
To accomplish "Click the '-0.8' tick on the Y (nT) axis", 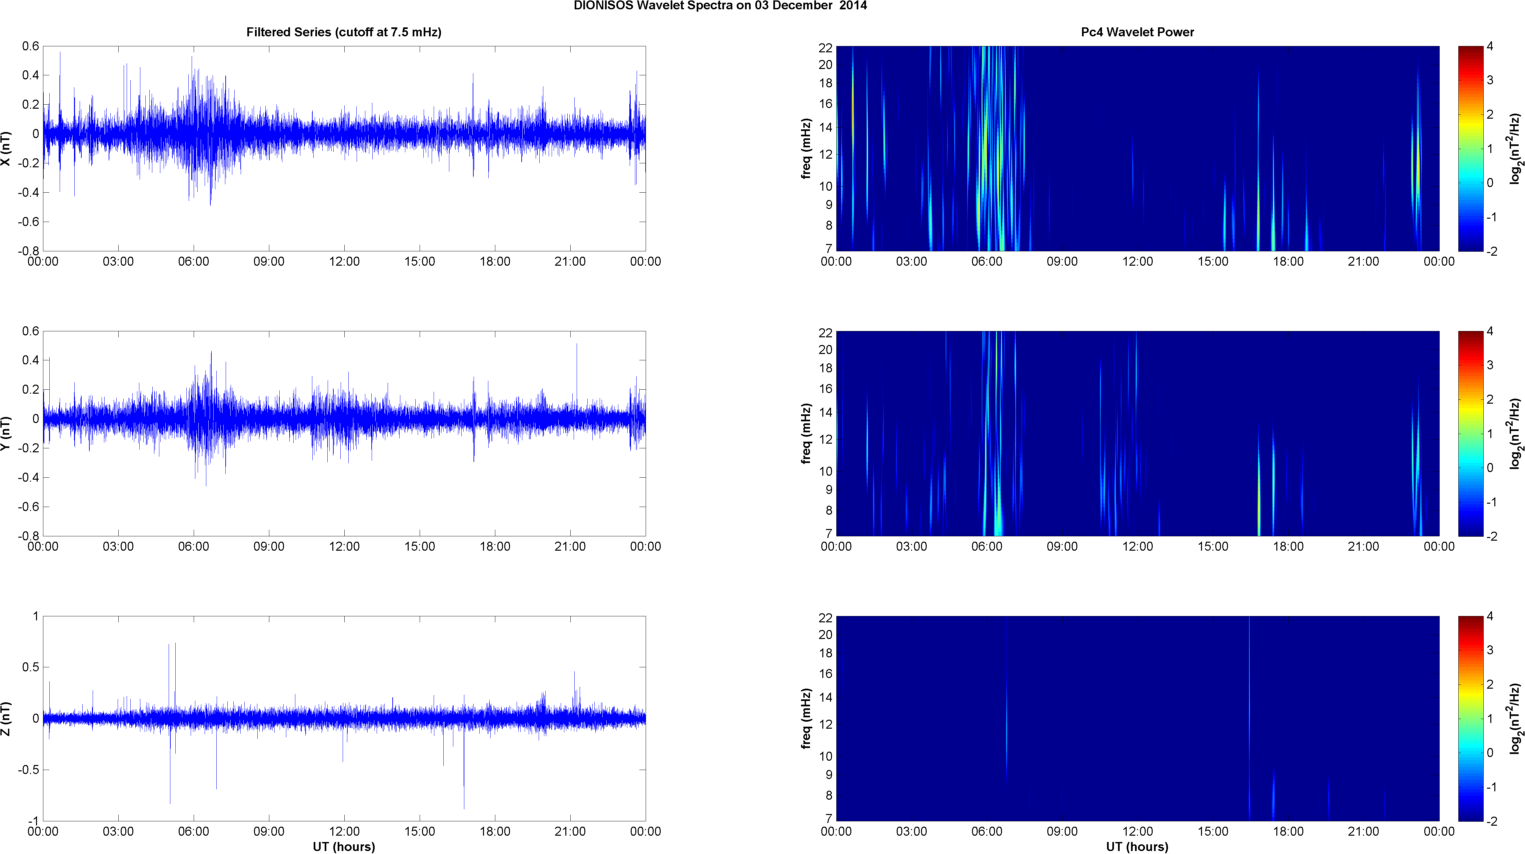I will click(x=28, y=536).
